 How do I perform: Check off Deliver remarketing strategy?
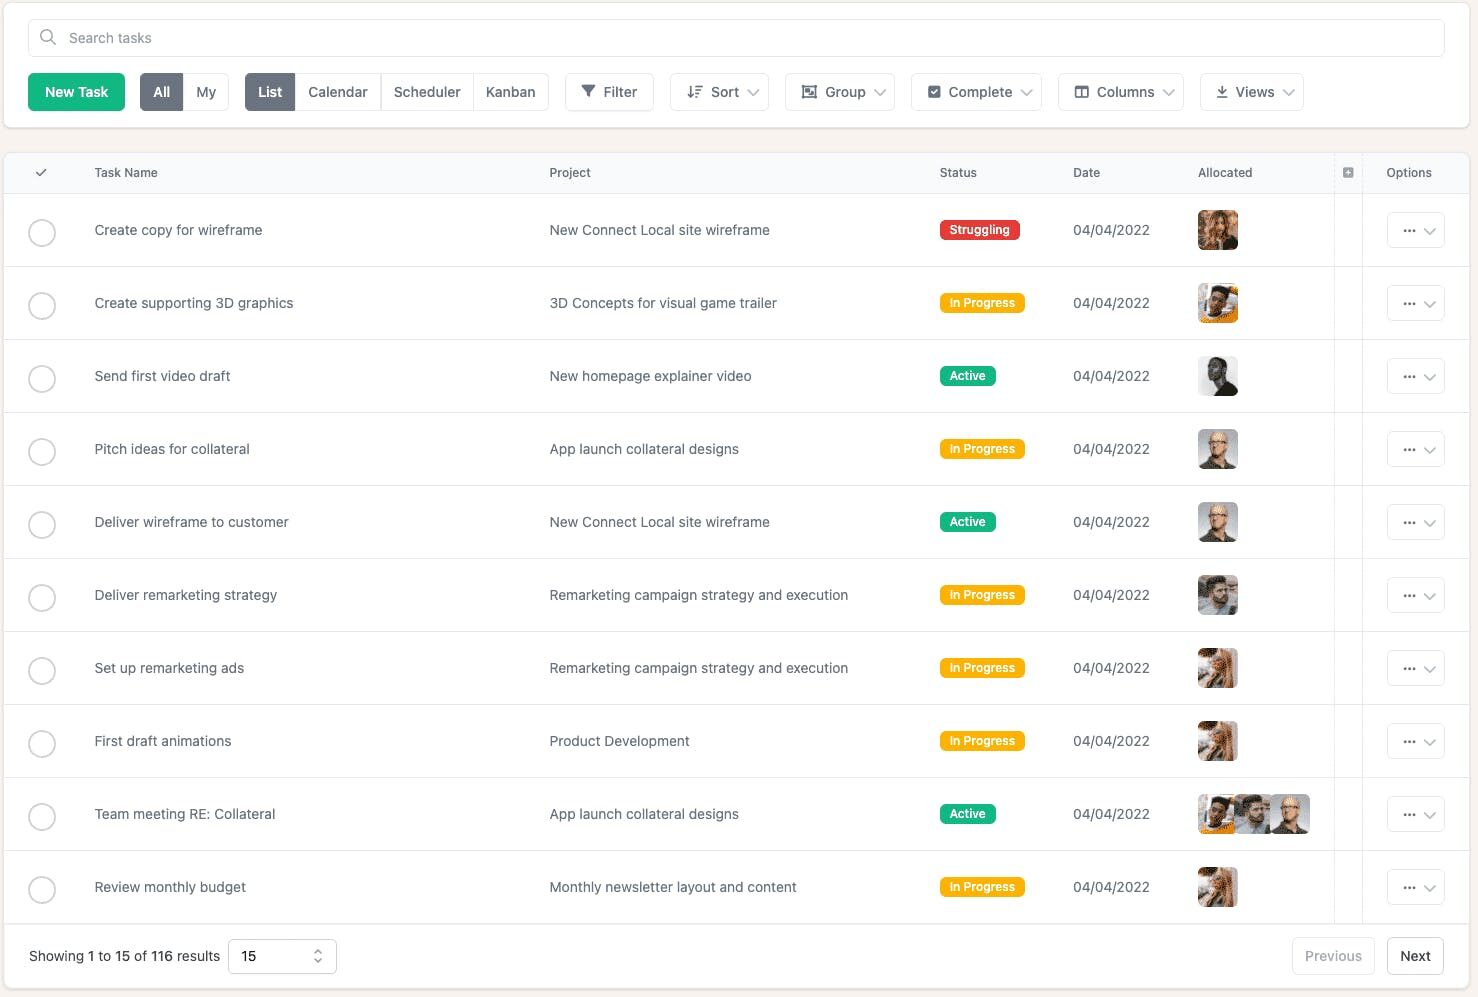coord(42,598)
